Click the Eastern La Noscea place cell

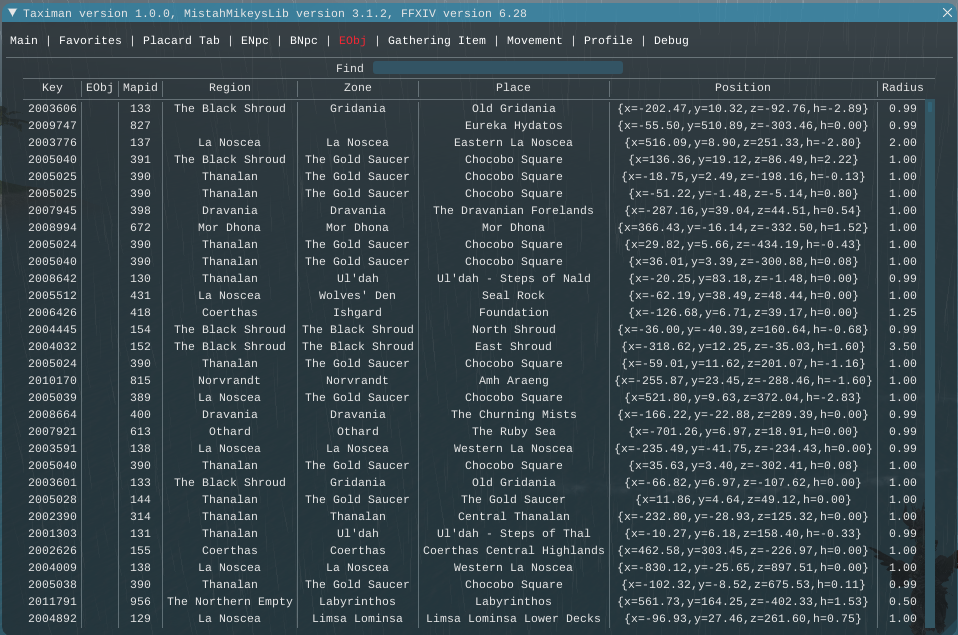(x=513, y=142)
